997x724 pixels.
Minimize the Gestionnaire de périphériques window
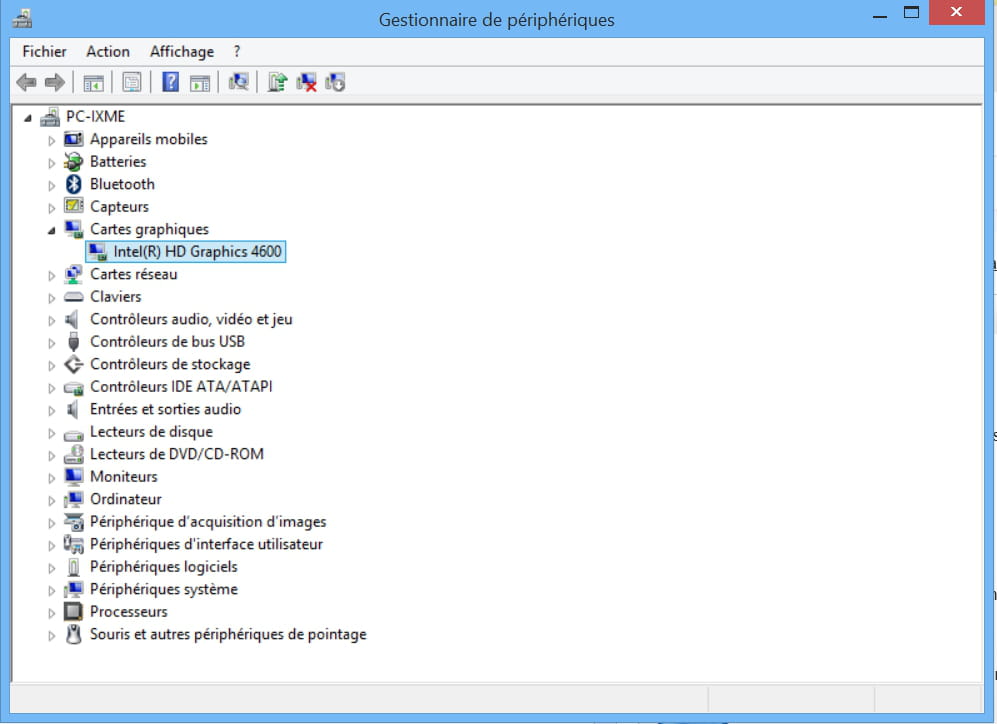click(x=880, y=15)
